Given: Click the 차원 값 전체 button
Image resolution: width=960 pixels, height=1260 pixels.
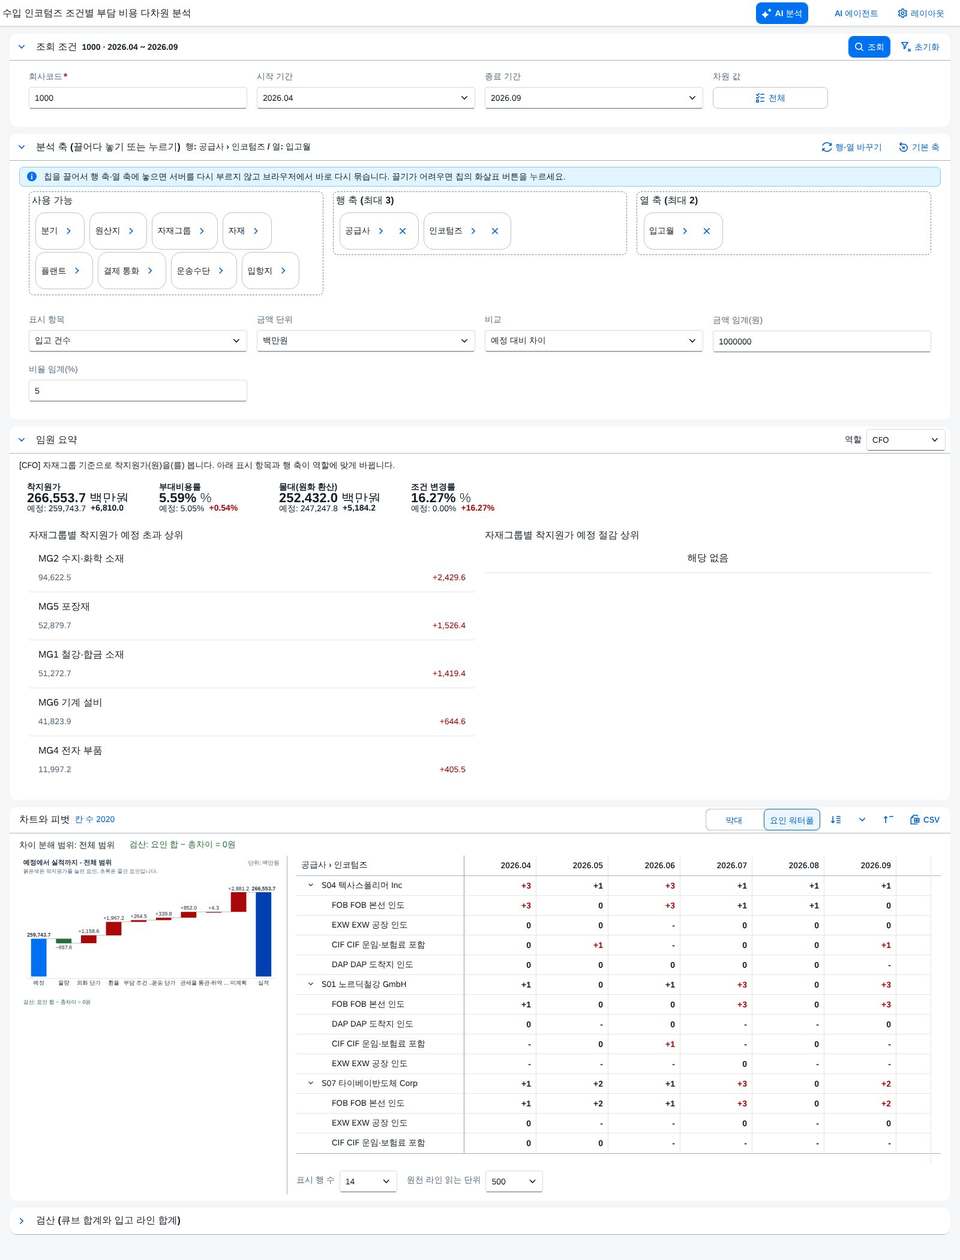Looking at the screenshot, I should [770, 98].
